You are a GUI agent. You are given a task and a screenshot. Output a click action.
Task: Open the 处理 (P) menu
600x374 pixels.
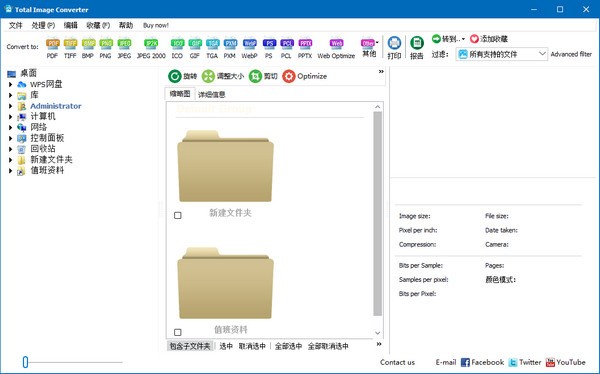coord(43,25)
